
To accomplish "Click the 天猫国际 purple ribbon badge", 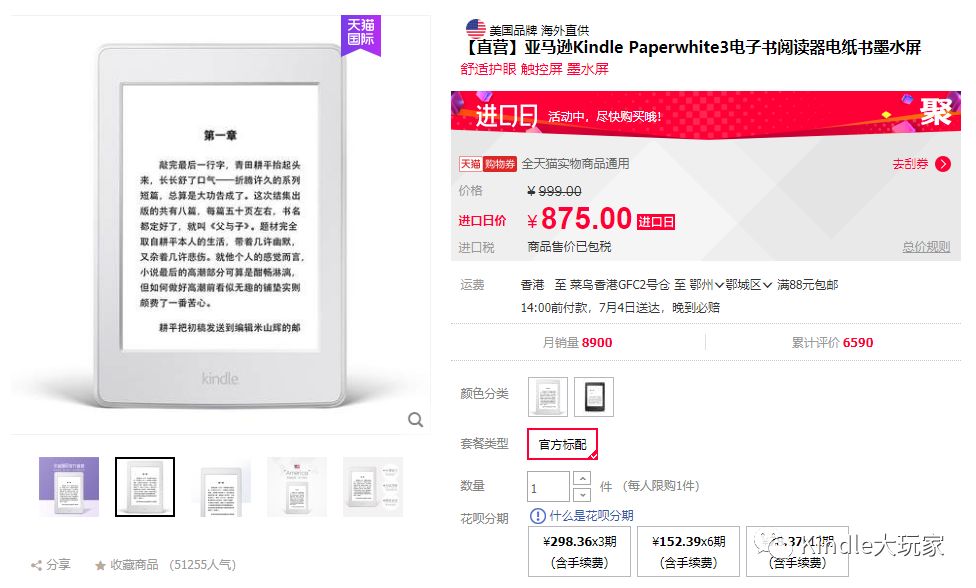I will point(360,35).
